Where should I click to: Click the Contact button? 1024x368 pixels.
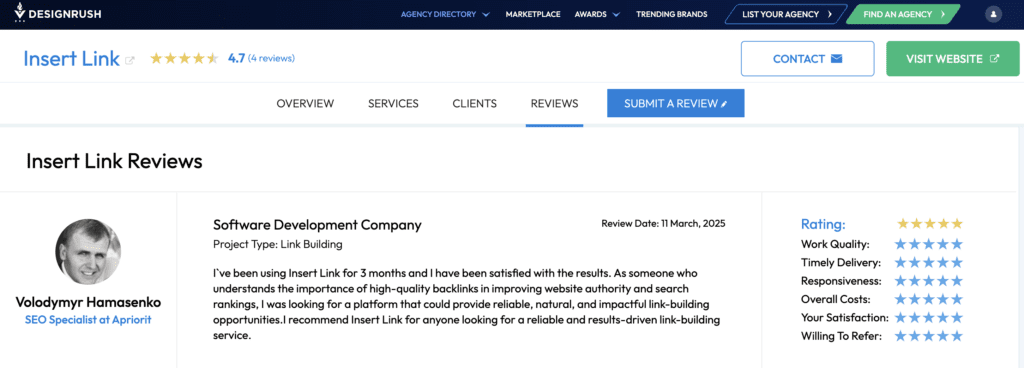click(x=807, y=59)
